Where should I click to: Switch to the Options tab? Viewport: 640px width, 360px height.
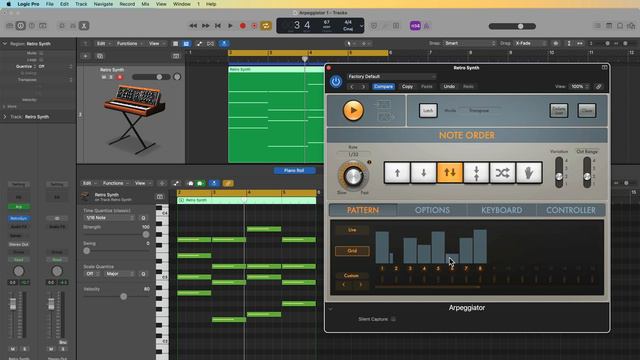432,210
